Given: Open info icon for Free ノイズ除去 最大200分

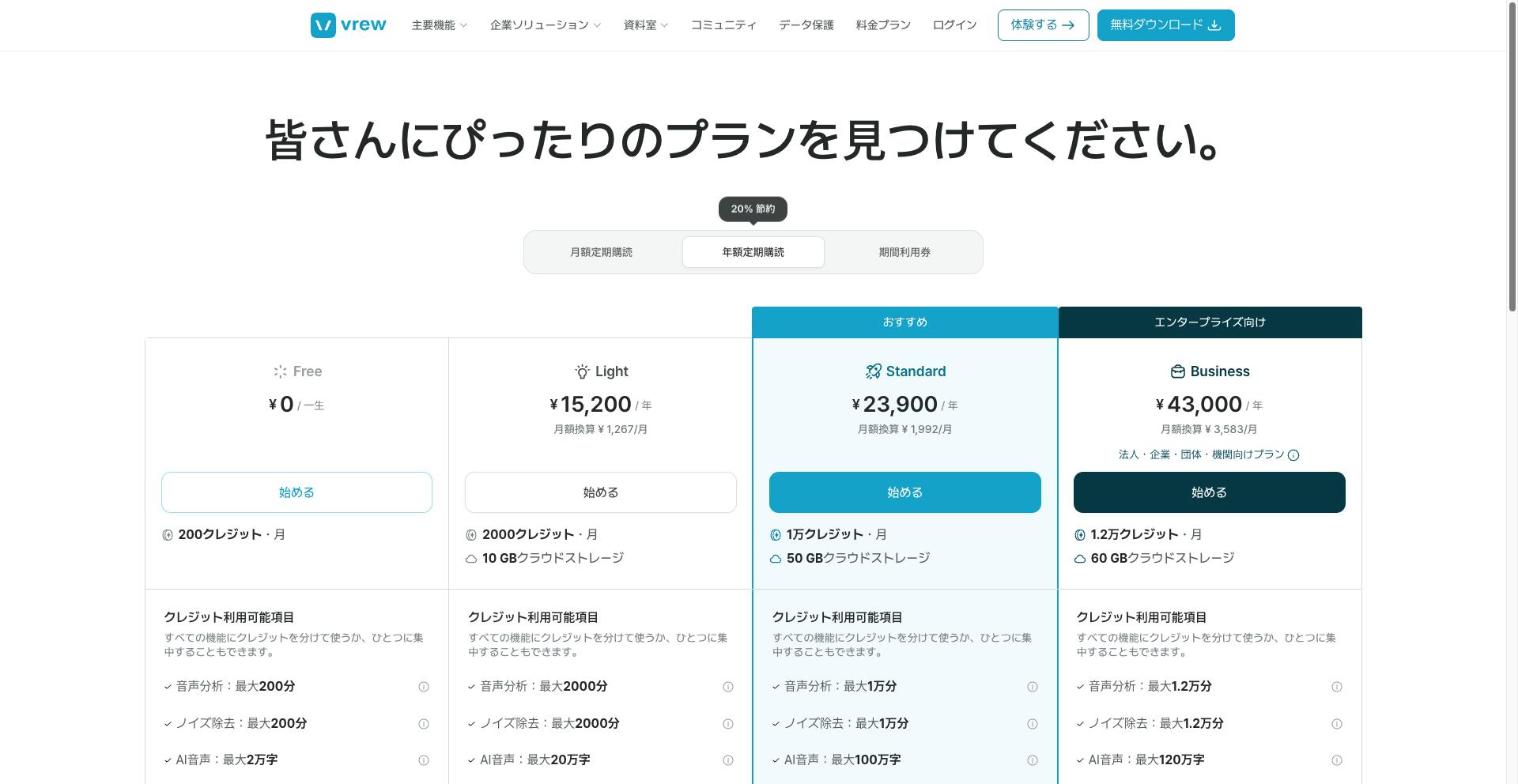Looking at the screenshot, I should click(x=423, y=724).
